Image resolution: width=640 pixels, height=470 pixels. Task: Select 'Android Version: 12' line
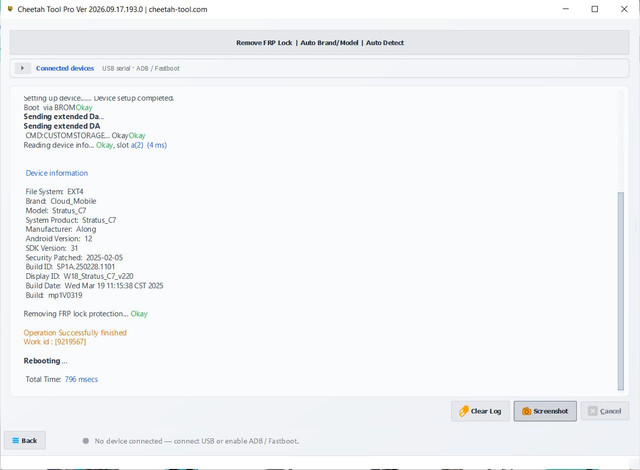[x=59, y=239]
